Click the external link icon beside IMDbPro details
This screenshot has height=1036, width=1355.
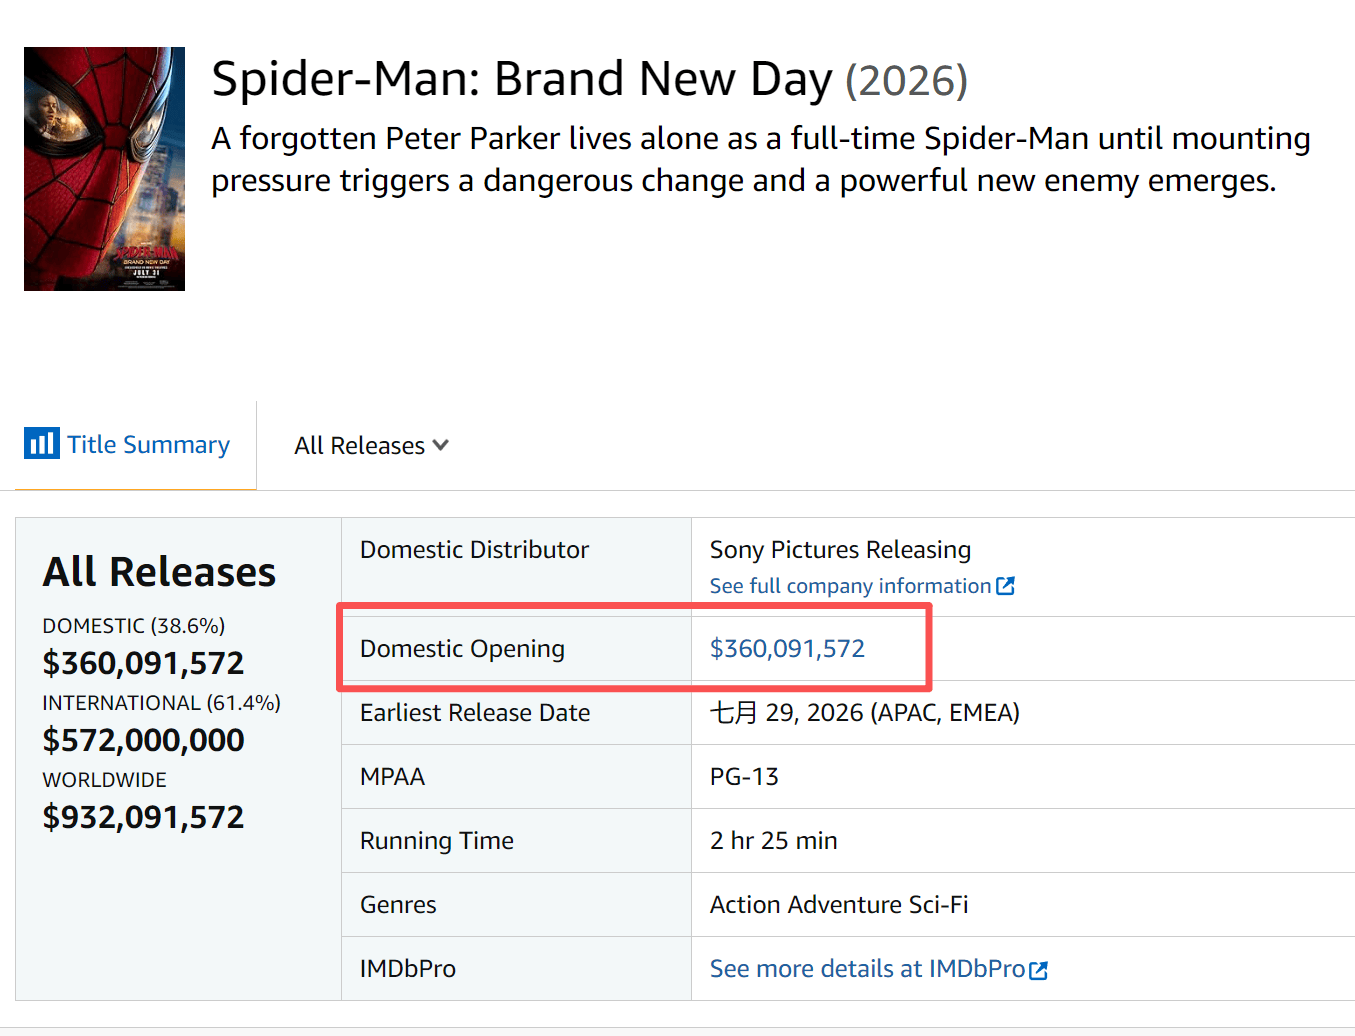point(1039,970)
